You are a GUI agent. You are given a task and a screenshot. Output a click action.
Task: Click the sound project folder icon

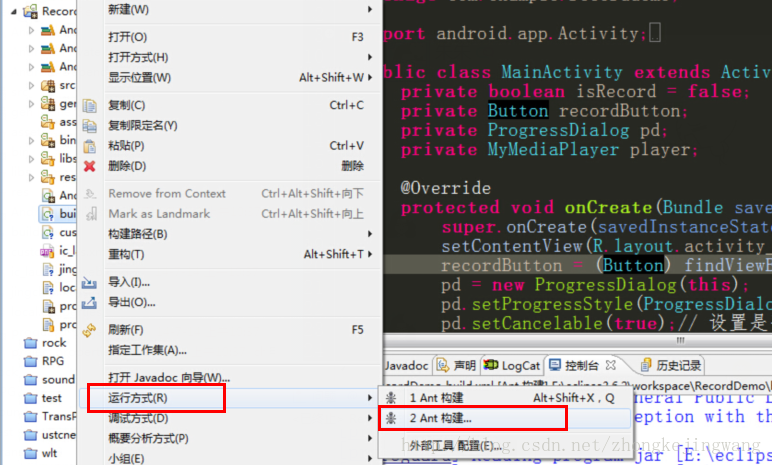pyautogui.click(x=31, y=380)
